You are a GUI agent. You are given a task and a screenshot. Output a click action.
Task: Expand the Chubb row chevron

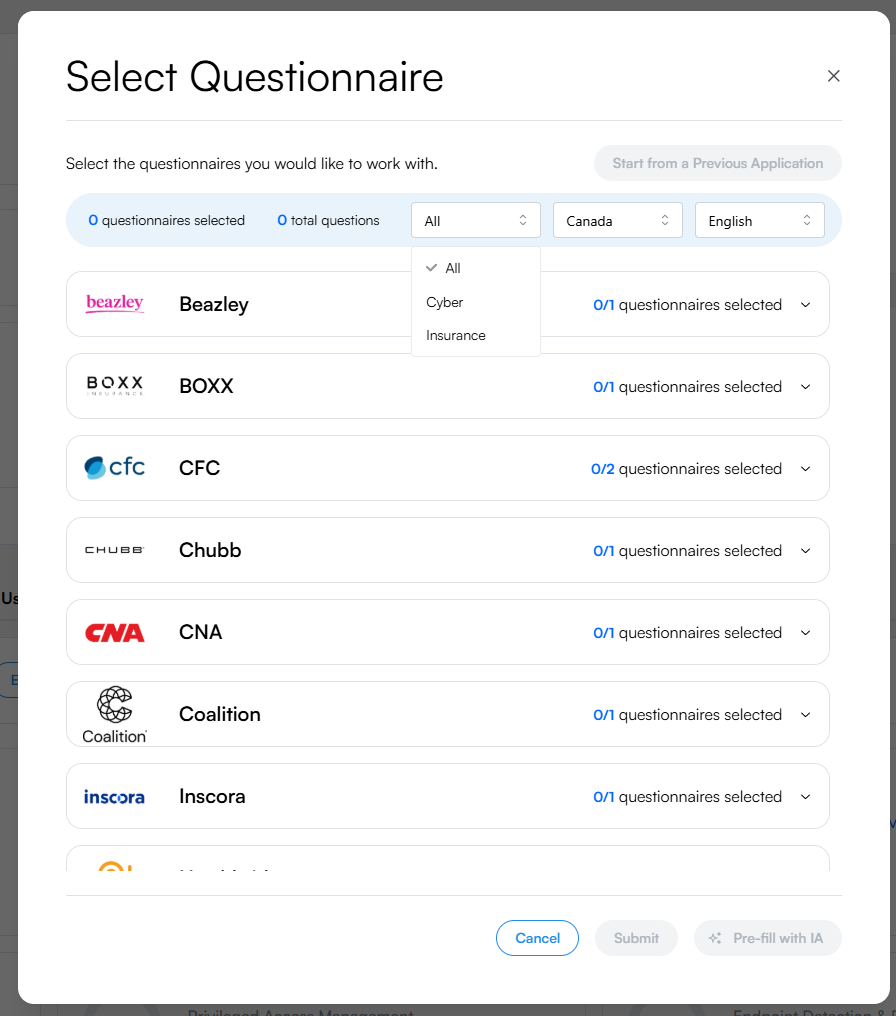coord(806,550)
